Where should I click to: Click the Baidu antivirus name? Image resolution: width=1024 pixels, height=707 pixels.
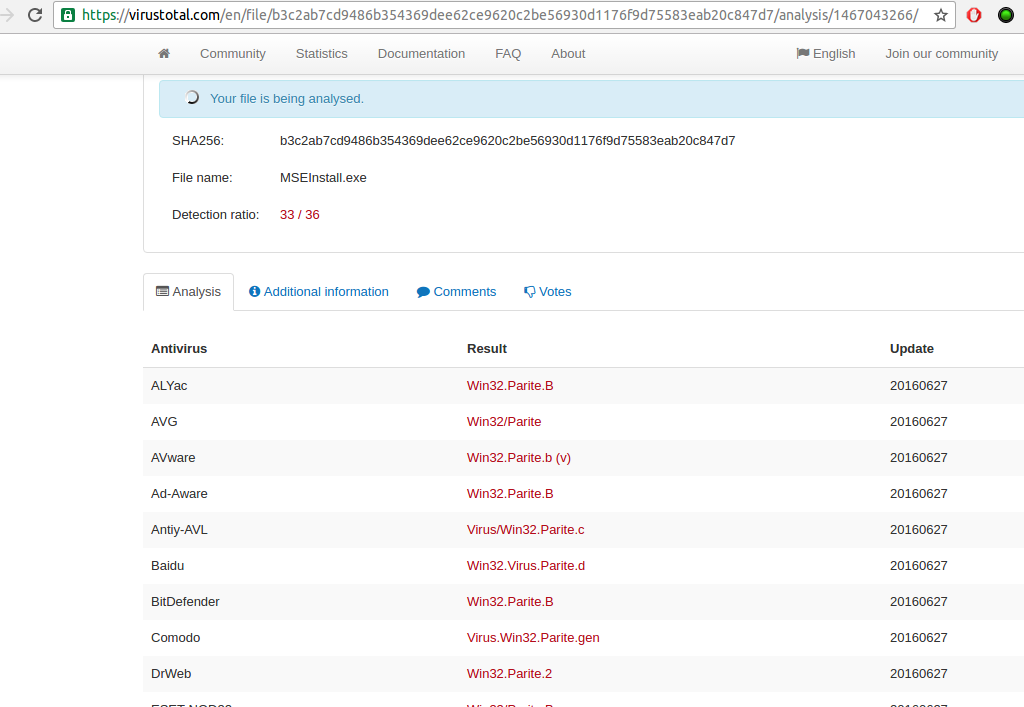click(167, 565)
